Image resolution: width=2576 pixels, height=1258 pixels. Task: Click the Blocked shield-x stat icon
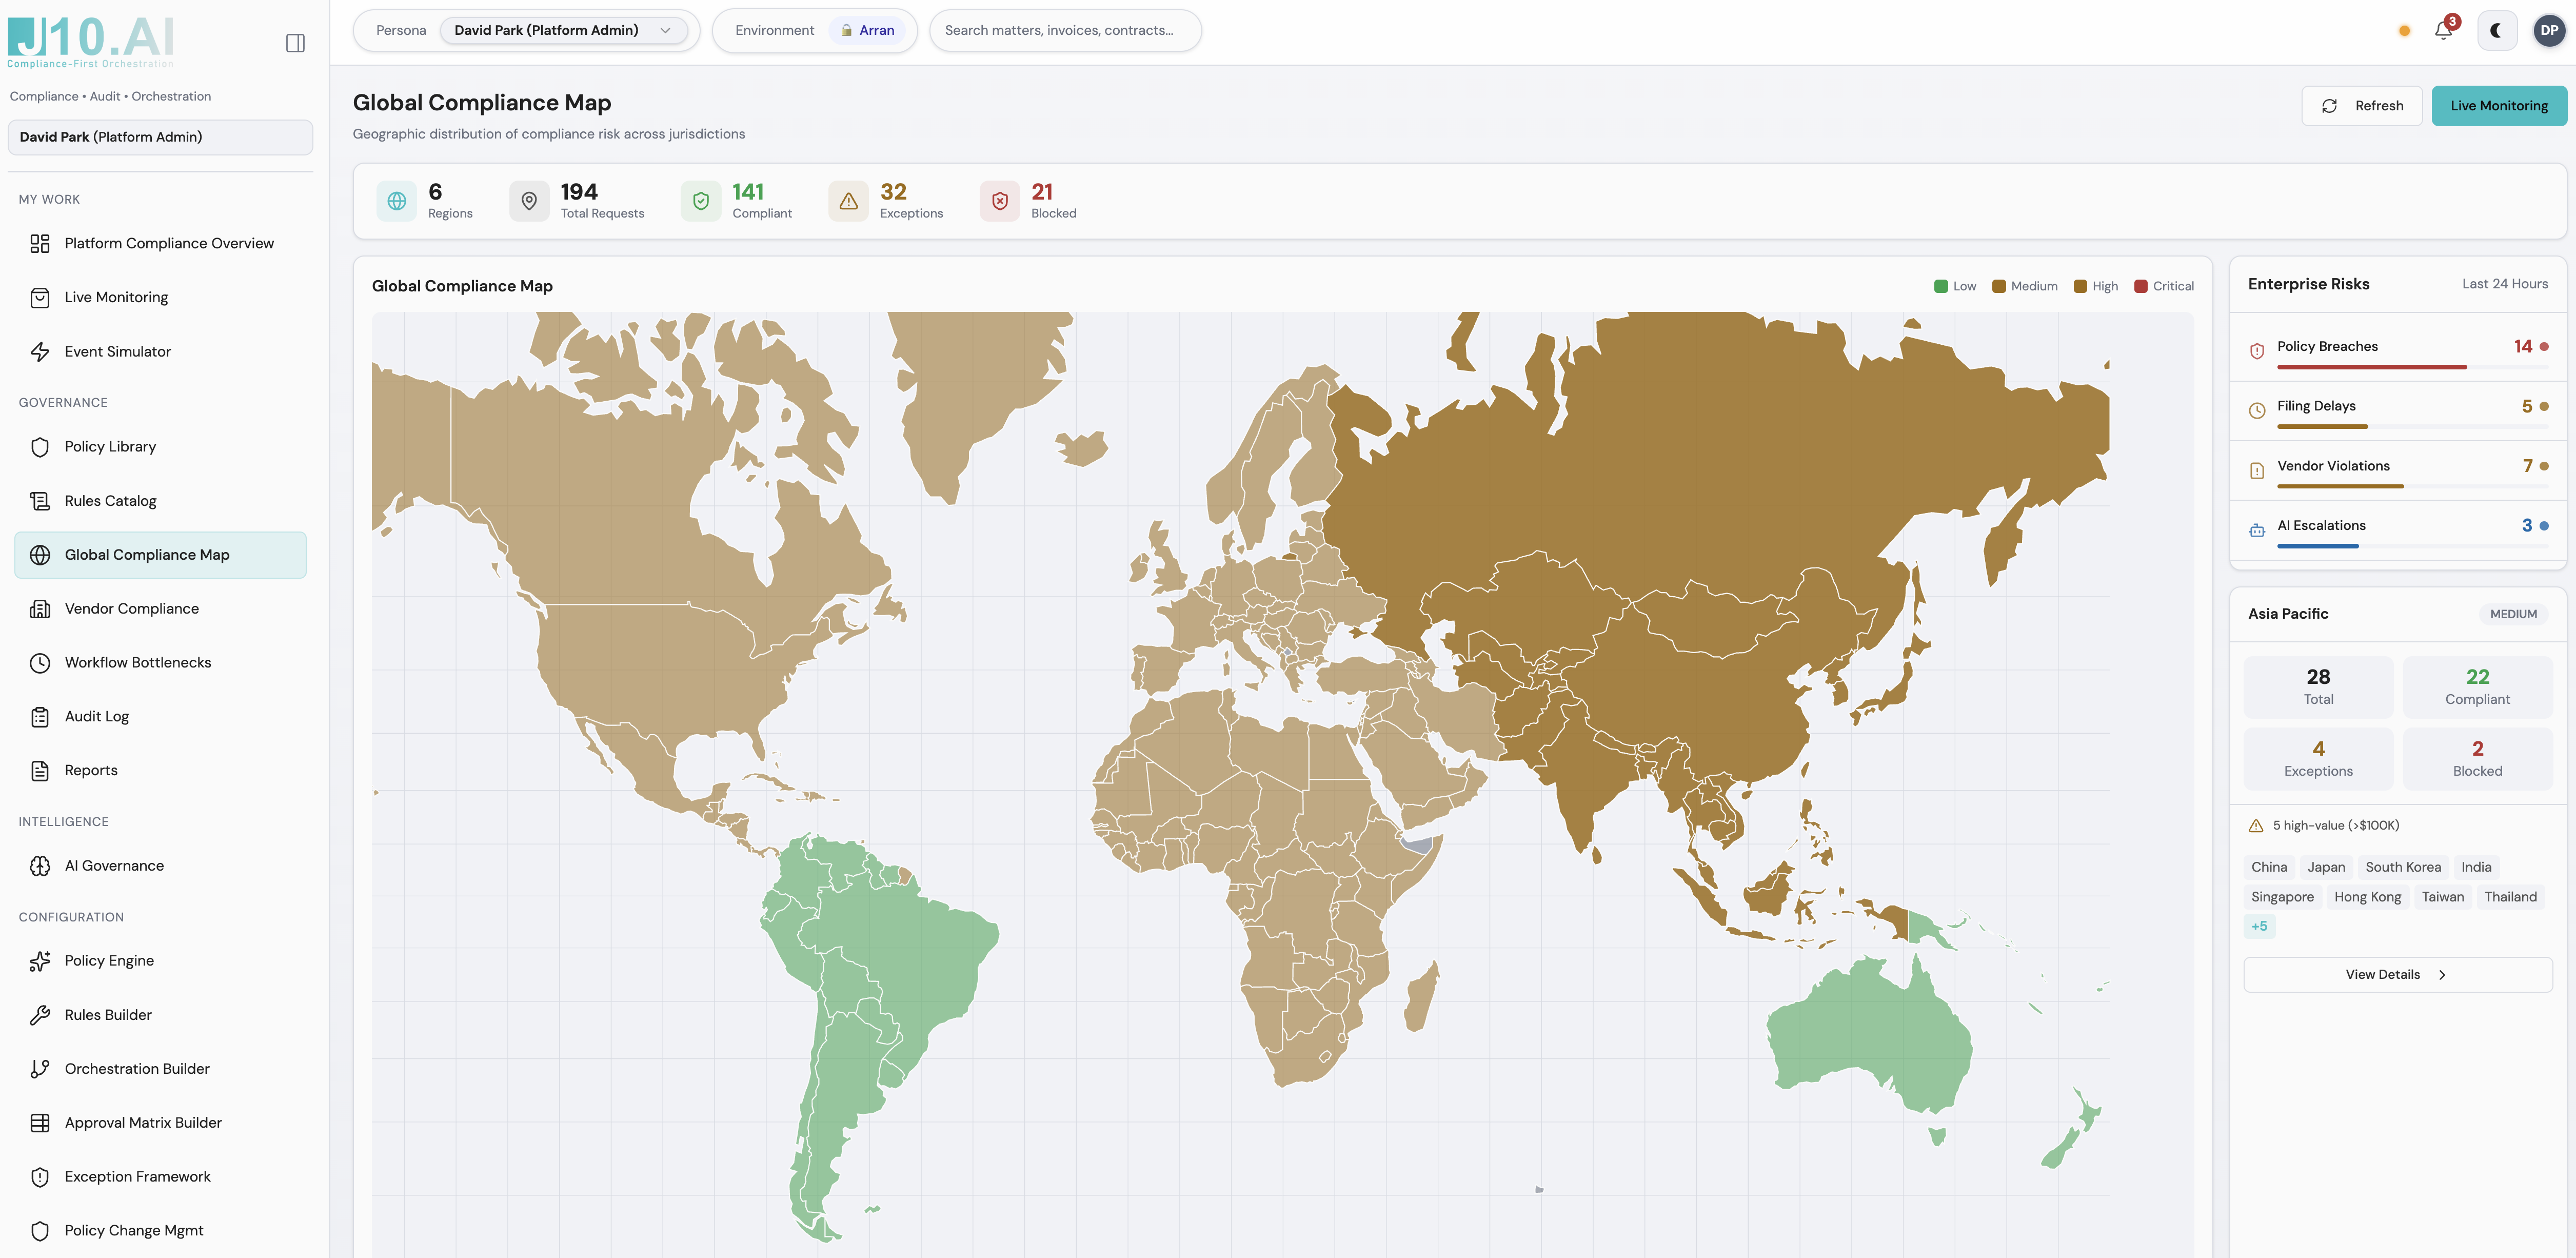(1000, 201)
